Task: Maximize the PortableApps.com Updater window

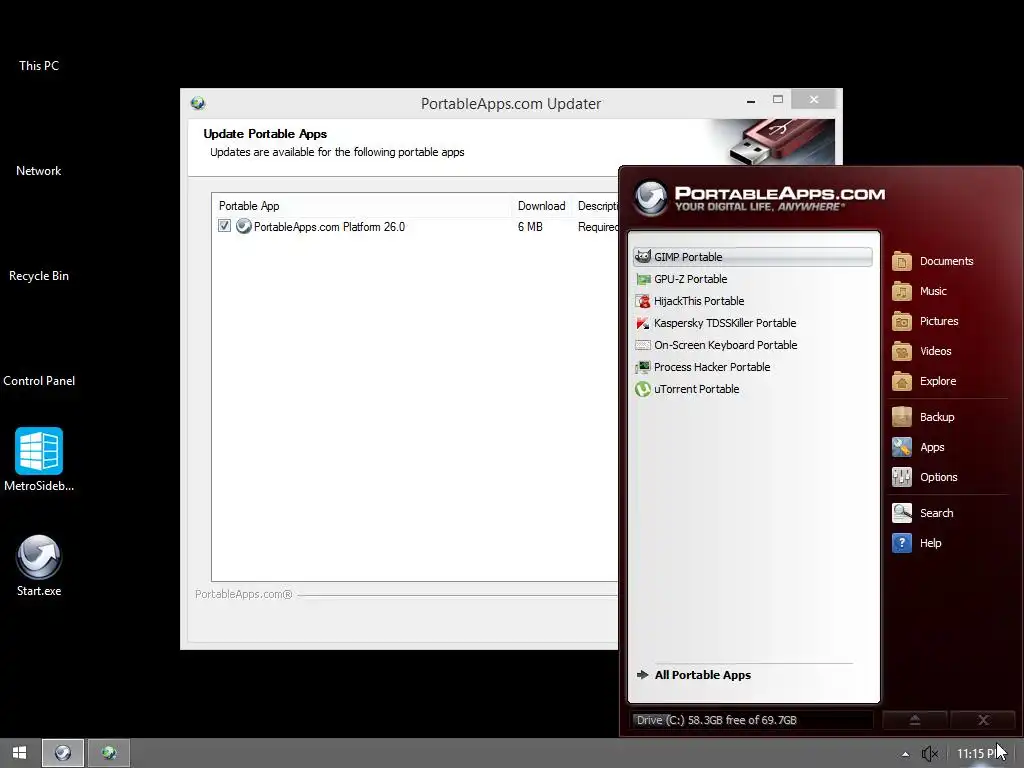Action: coord(778,100)
